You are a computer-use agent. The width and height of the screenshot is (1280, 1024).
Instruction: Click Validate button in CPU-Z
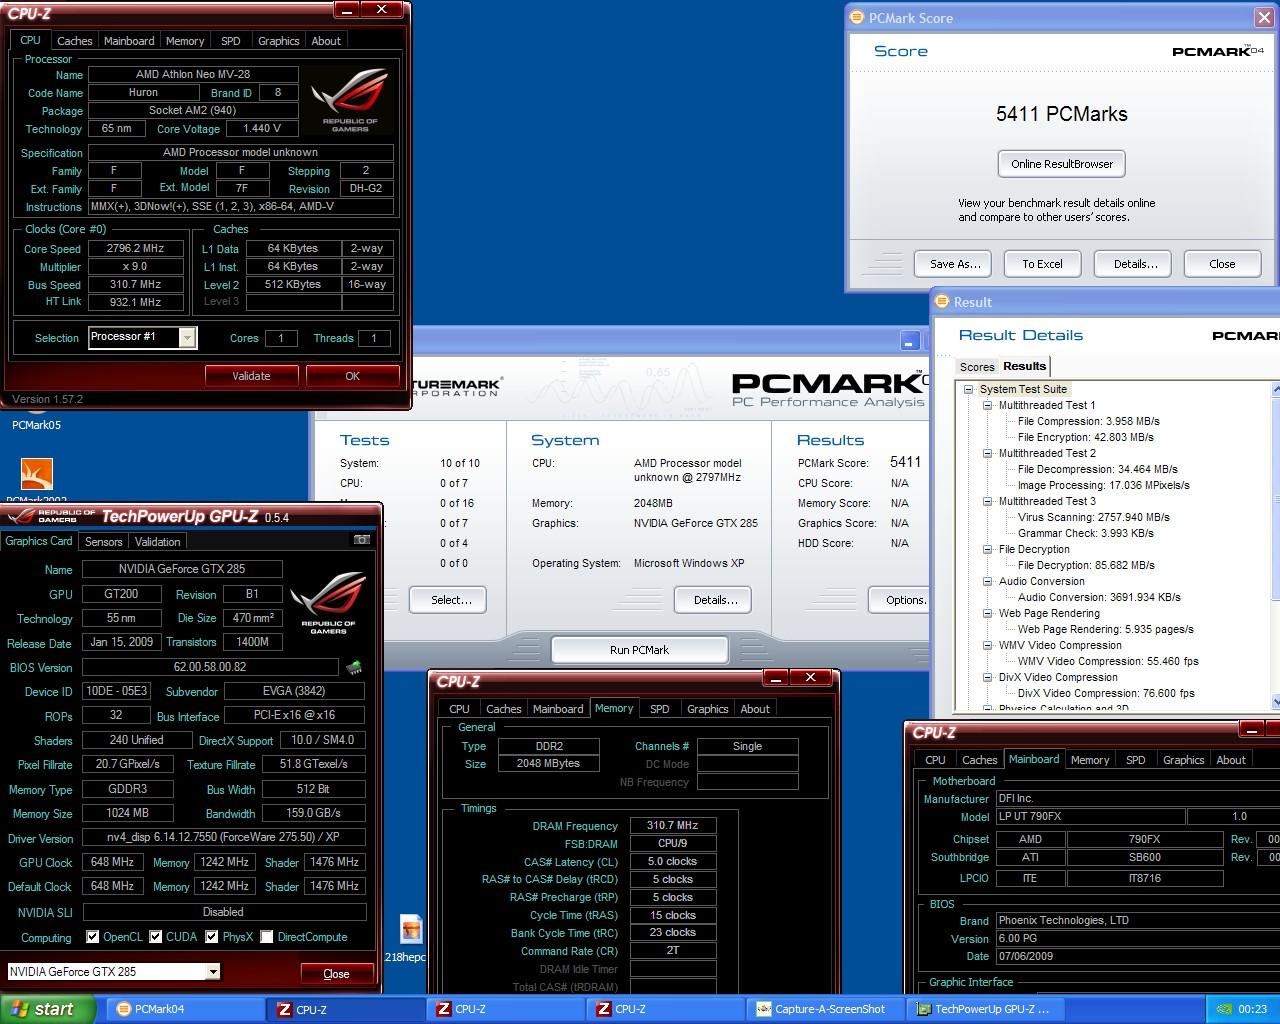[x=251, y=376]
